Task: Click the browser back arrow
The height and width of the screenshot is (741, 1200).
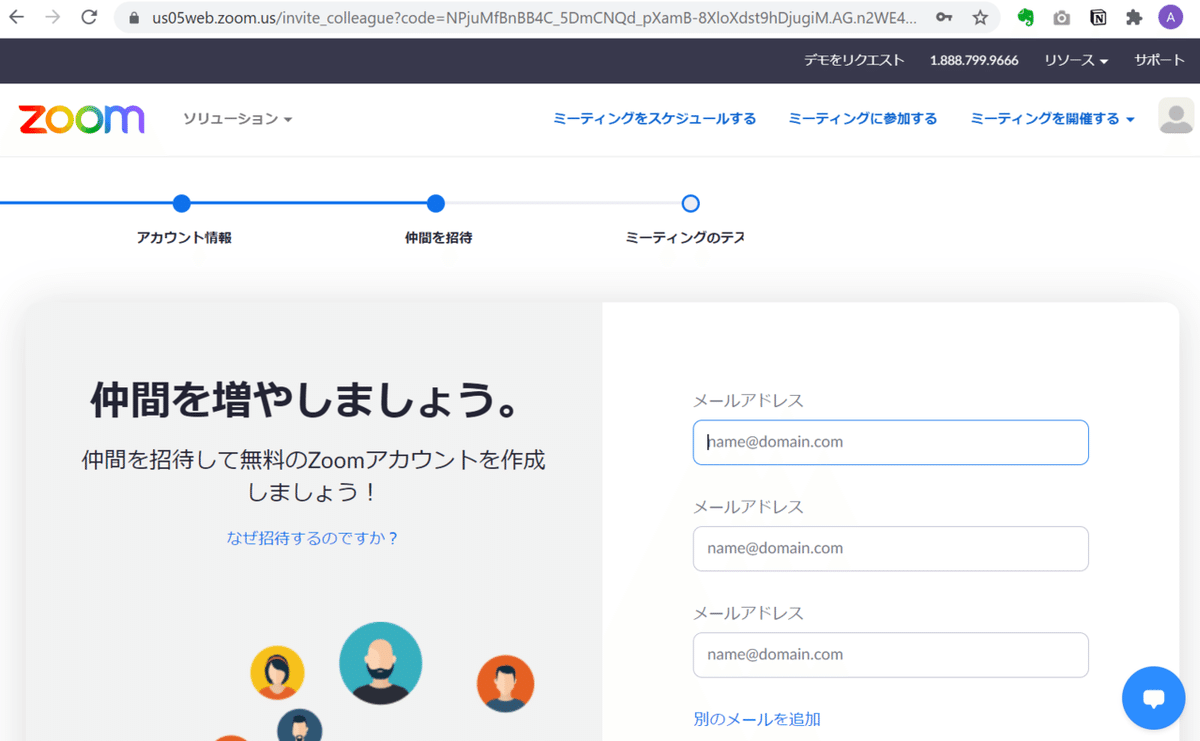Action: [17, 17]
